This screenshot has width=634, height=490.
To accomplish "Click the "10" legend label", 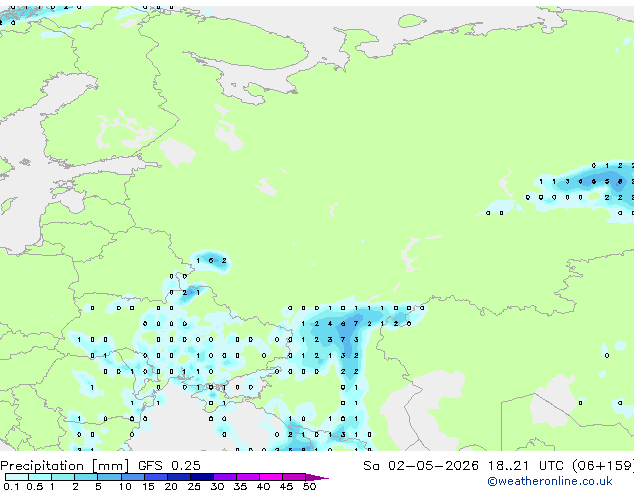I will pos(125,486).
